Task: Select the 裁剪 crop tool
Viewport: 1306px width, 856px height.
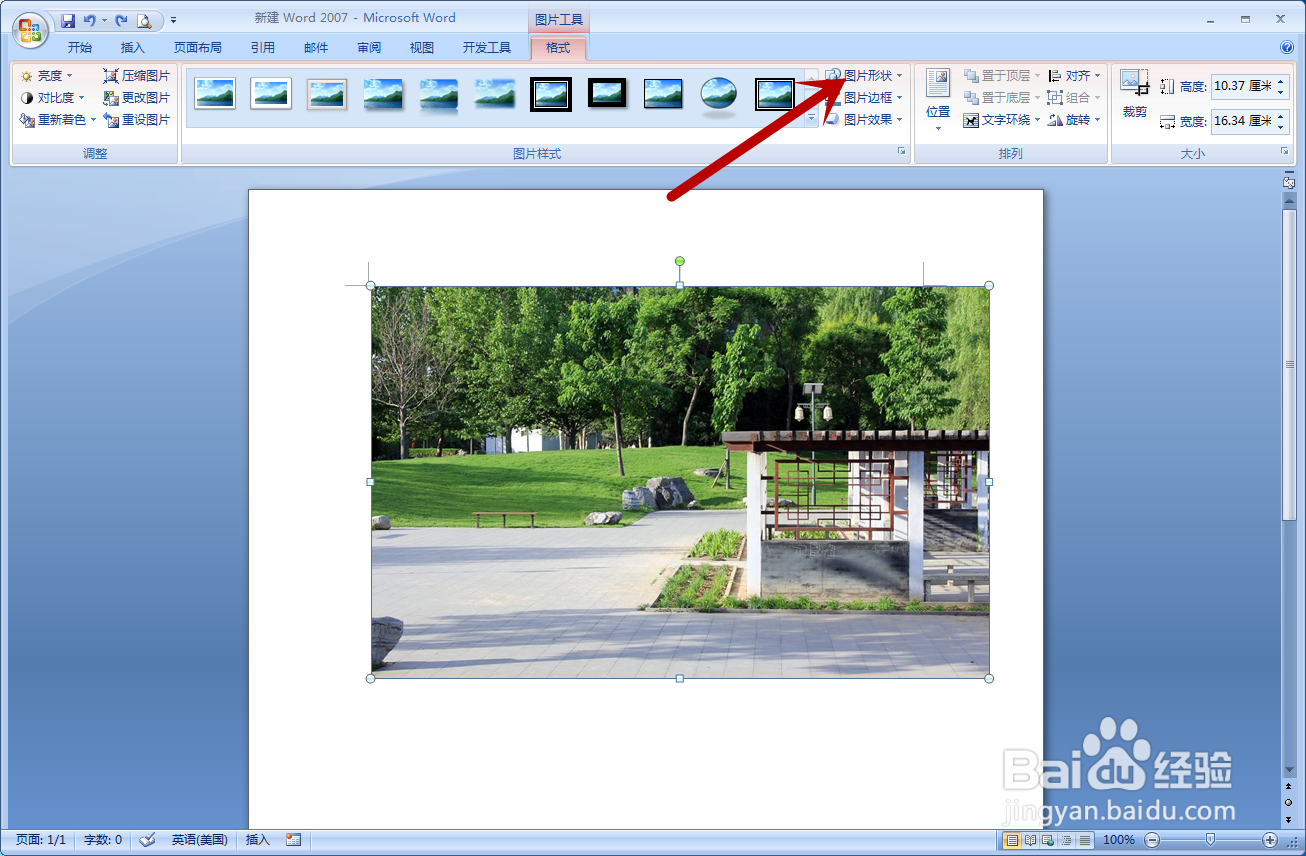Action: coord(1135,94)
